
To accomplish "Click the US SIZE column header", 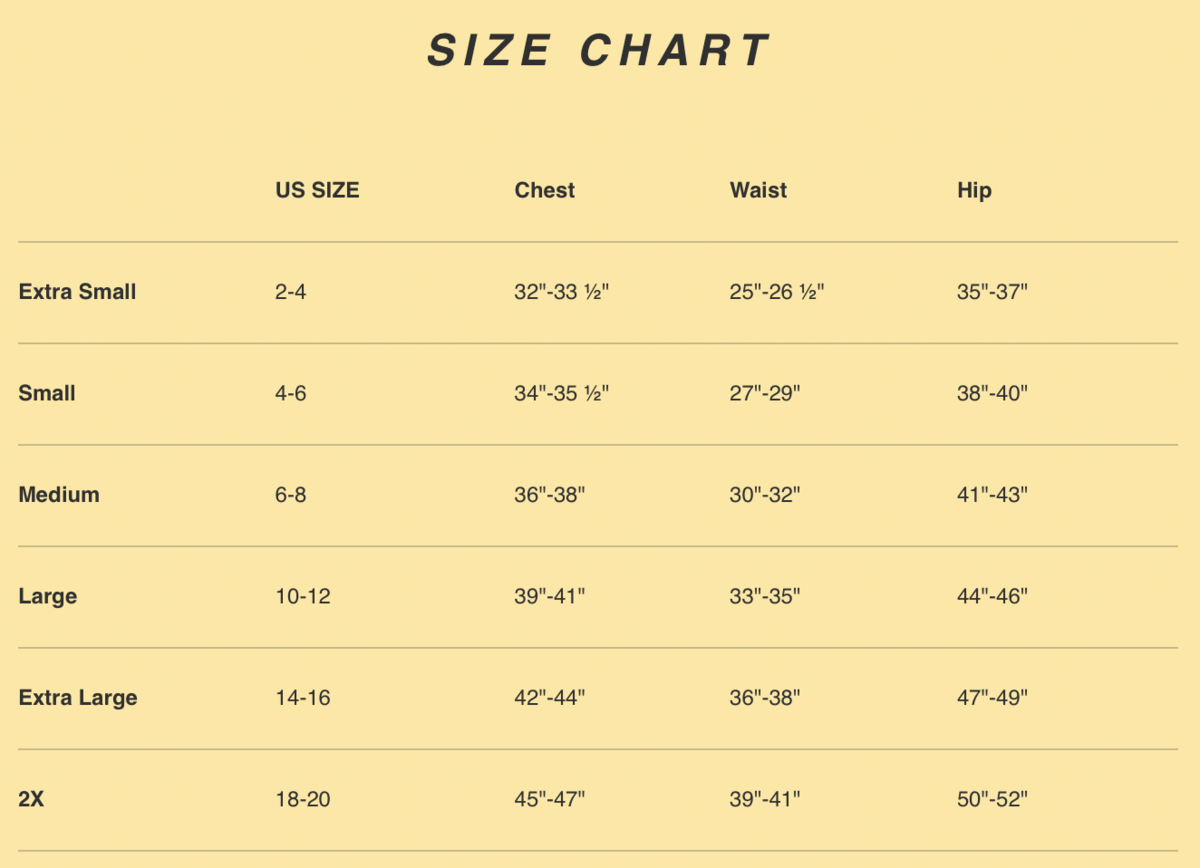I will tap(317, 190).
